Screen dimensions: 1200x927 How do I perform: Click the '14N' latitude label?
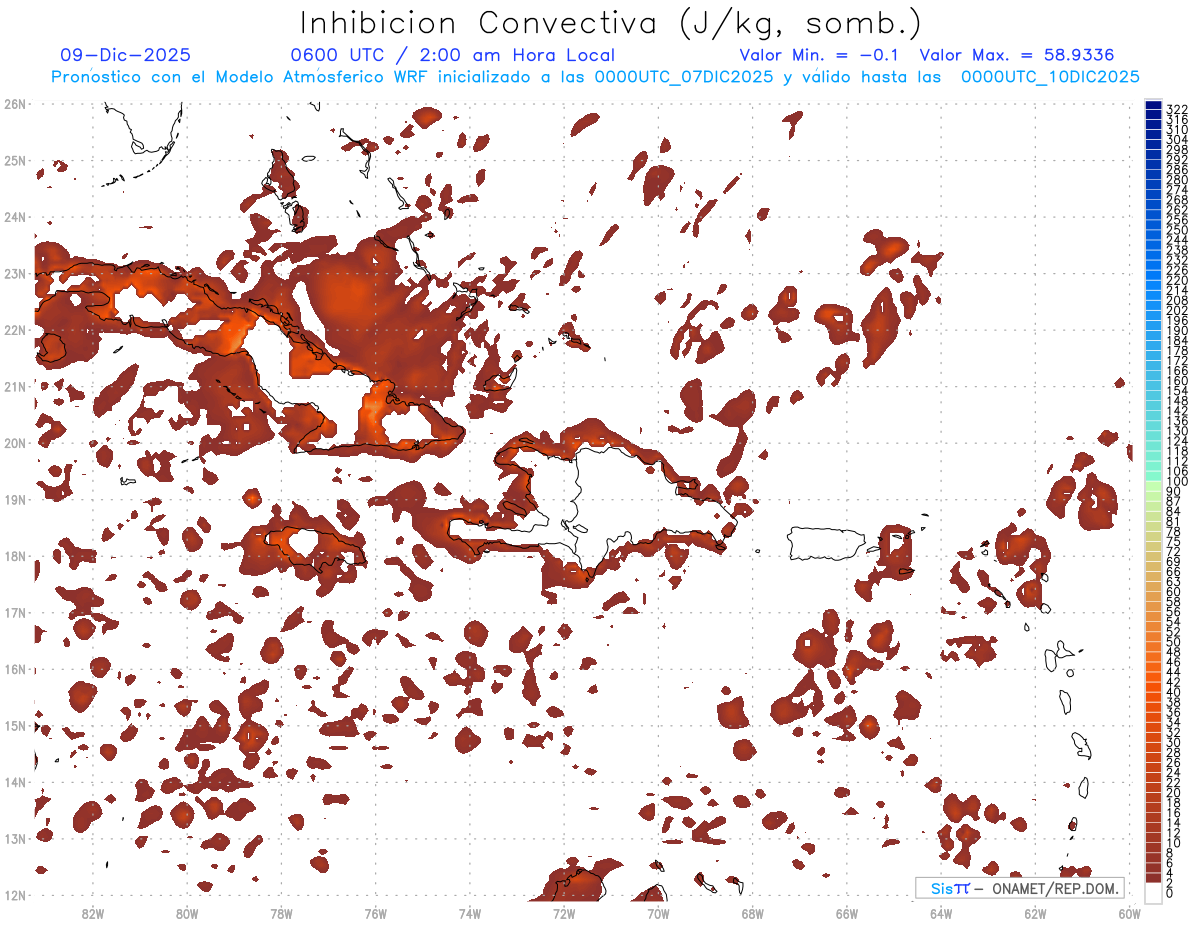click(x=15, y=782)
